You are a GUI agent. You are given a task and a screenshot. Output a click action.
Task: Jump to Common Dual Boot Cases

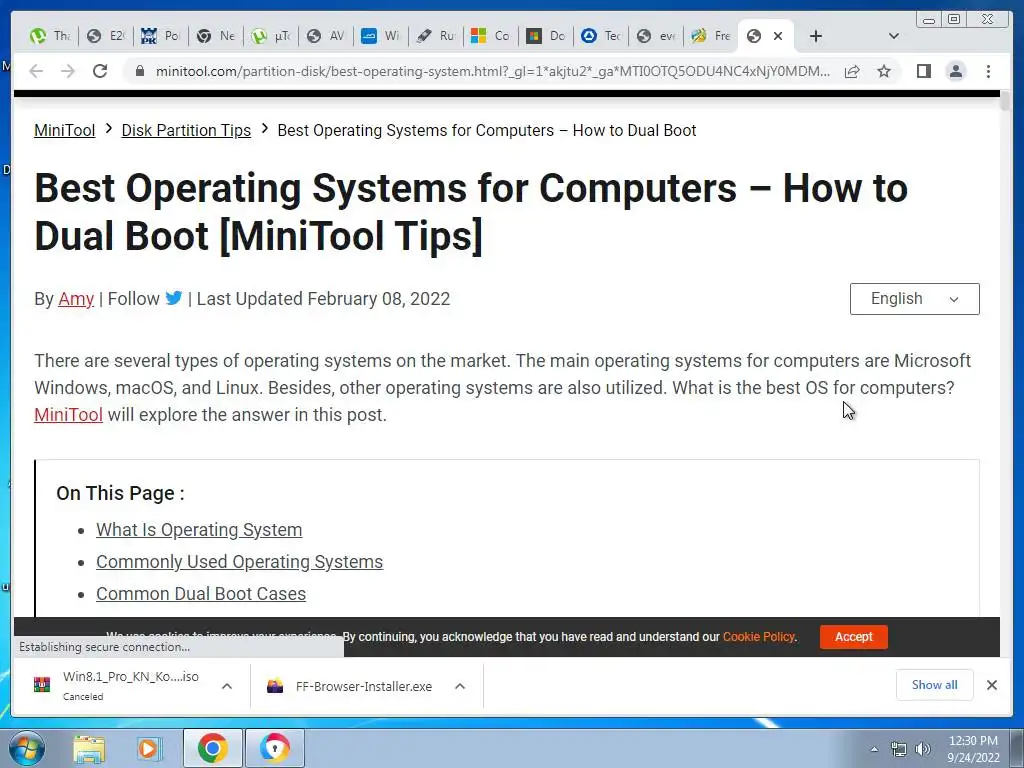tap(201, 594)
